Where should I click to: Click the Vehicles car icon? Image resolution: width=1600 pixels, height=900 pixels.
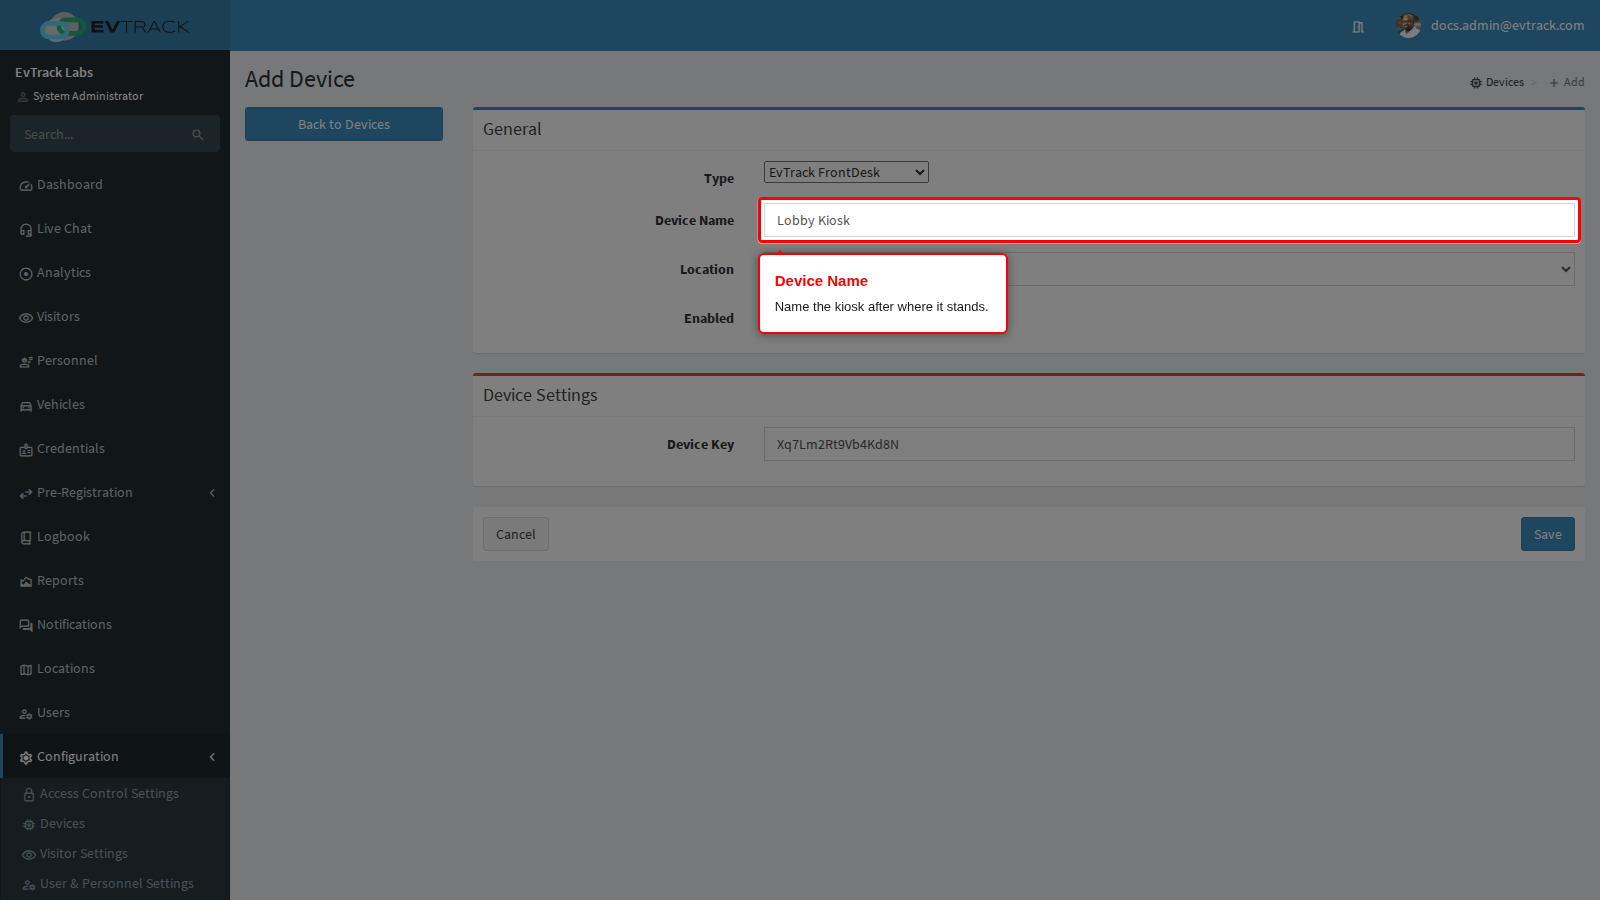tap(26, 406)
